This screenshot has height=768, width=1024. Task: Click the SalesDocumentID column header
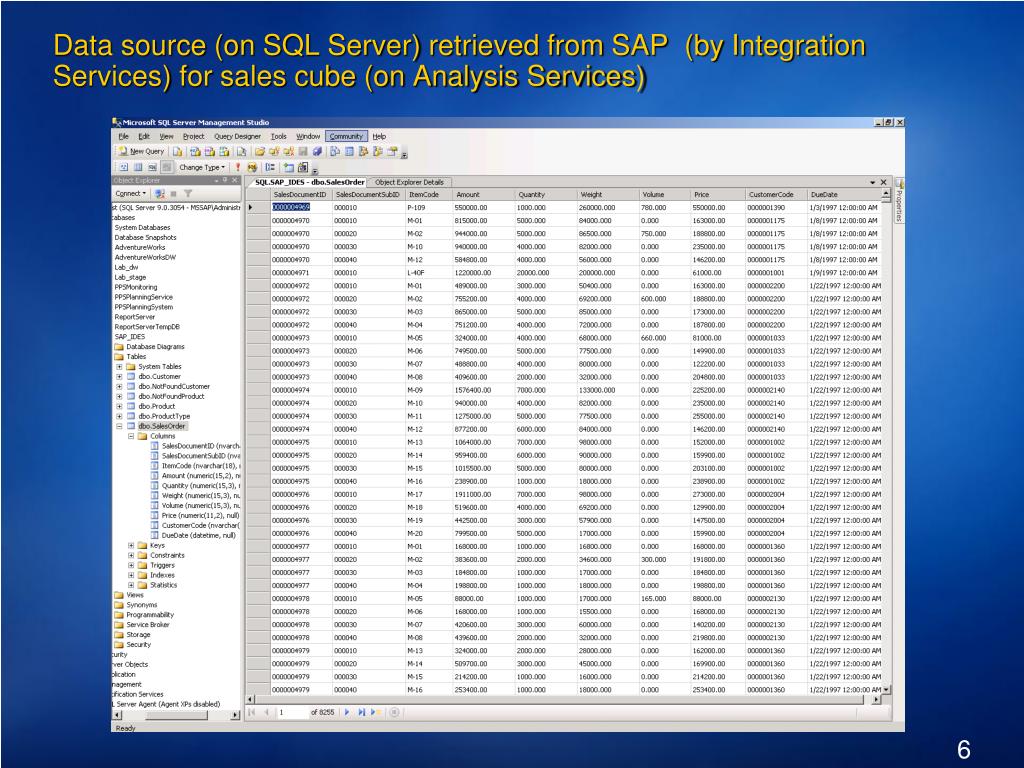[x=301, y=195]
